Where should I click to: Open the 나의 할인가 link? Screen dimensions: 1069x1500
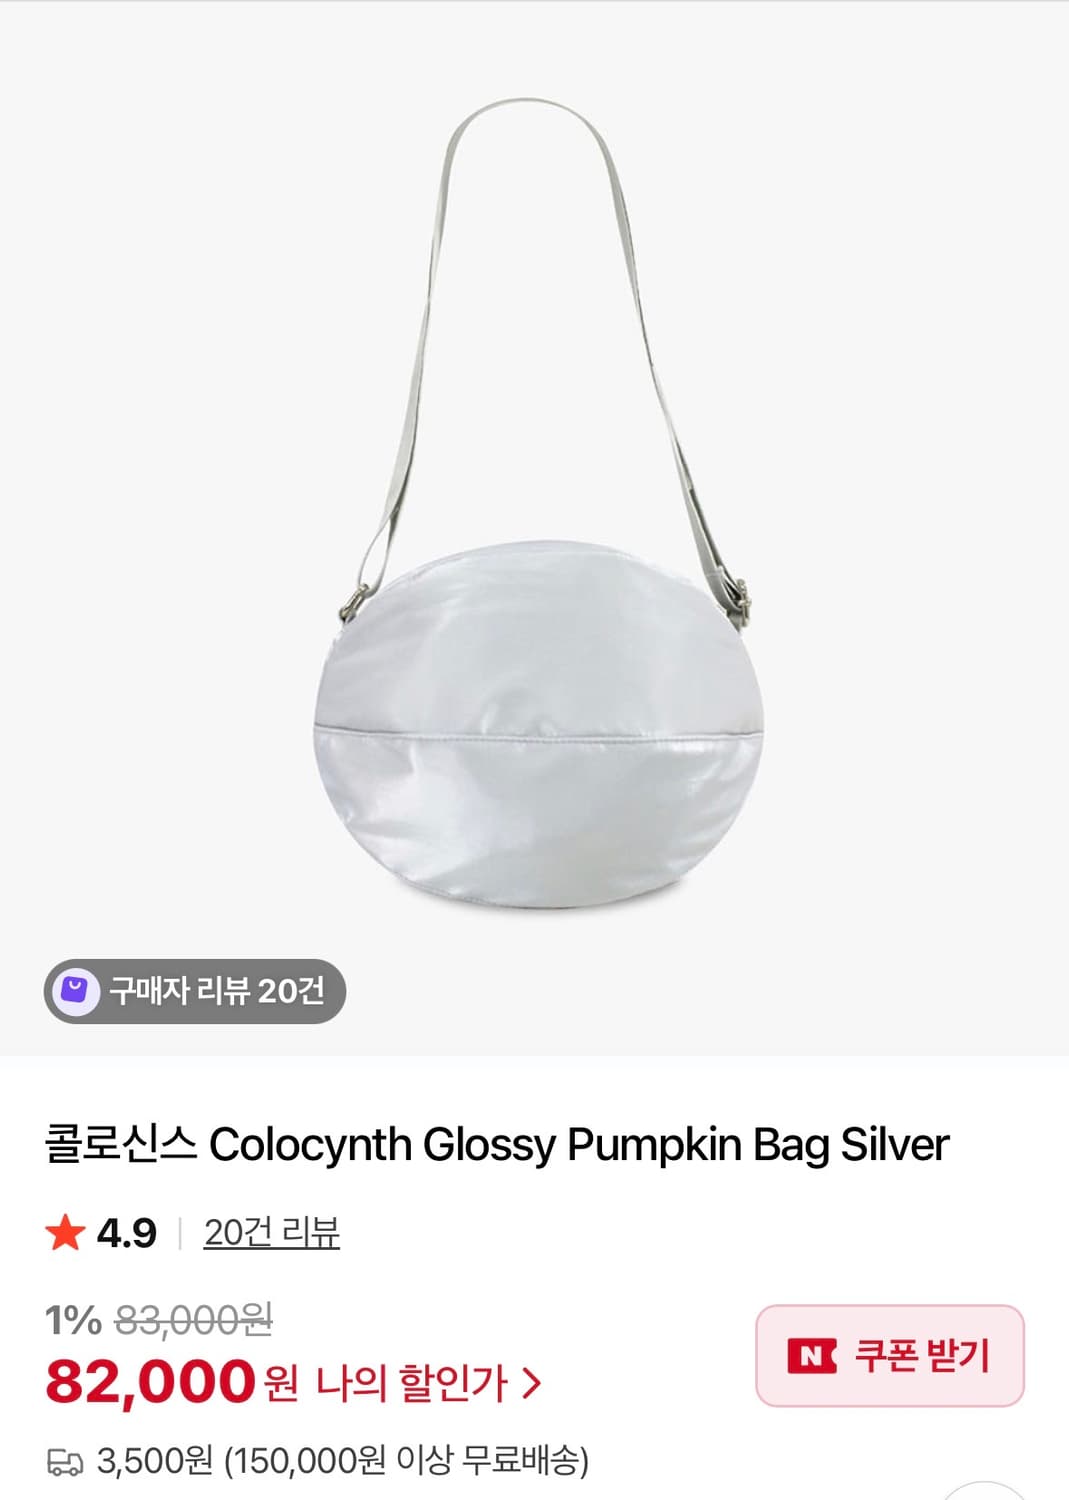[412, 1383]
